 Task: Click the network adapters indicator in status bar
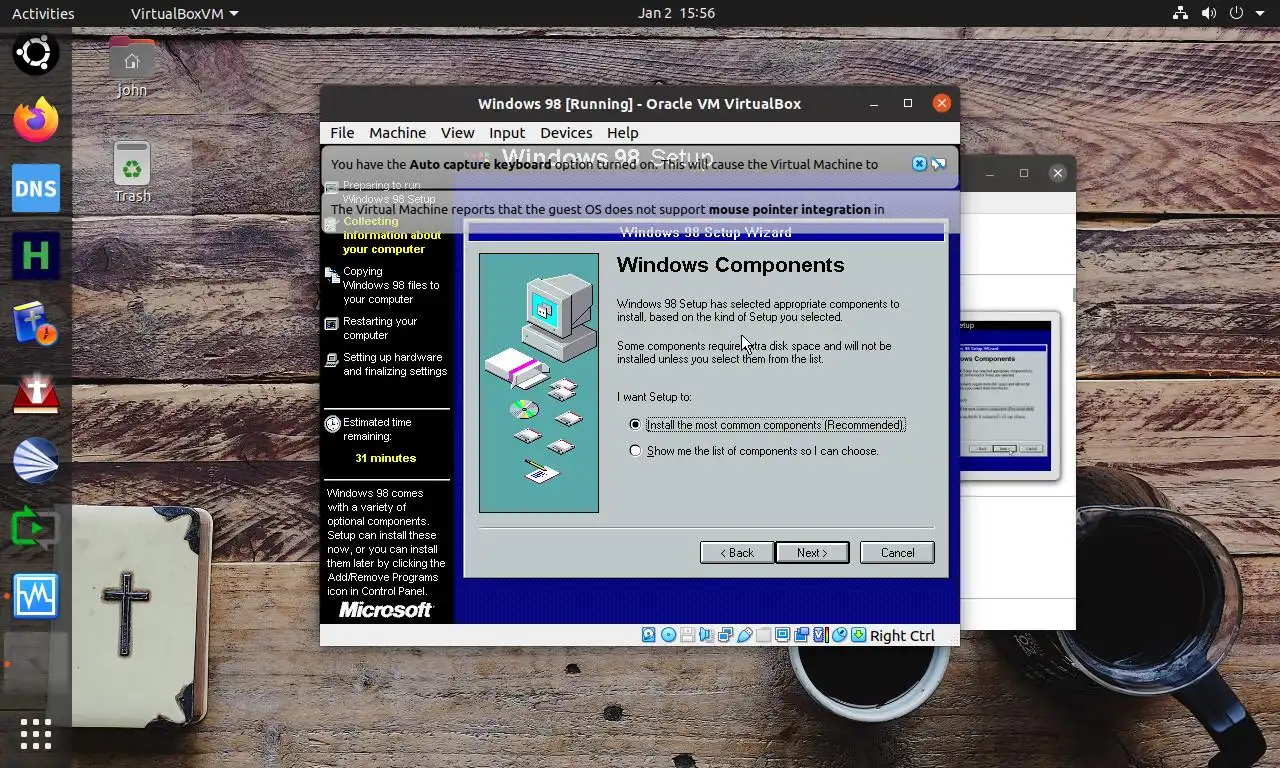coord(725,635)
